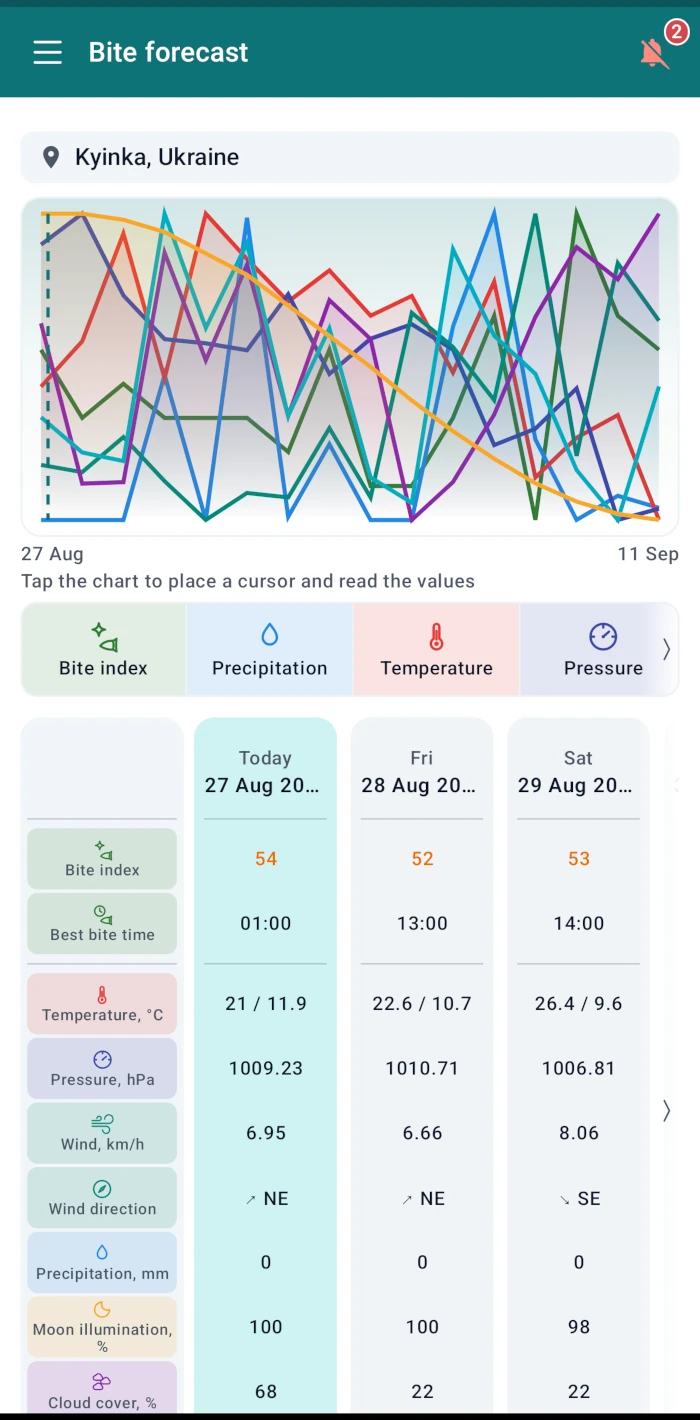Expand more chart parameters with right chevron
Image resolution: width=700 pixels, height=1420 pixels.
pos(667,649)
